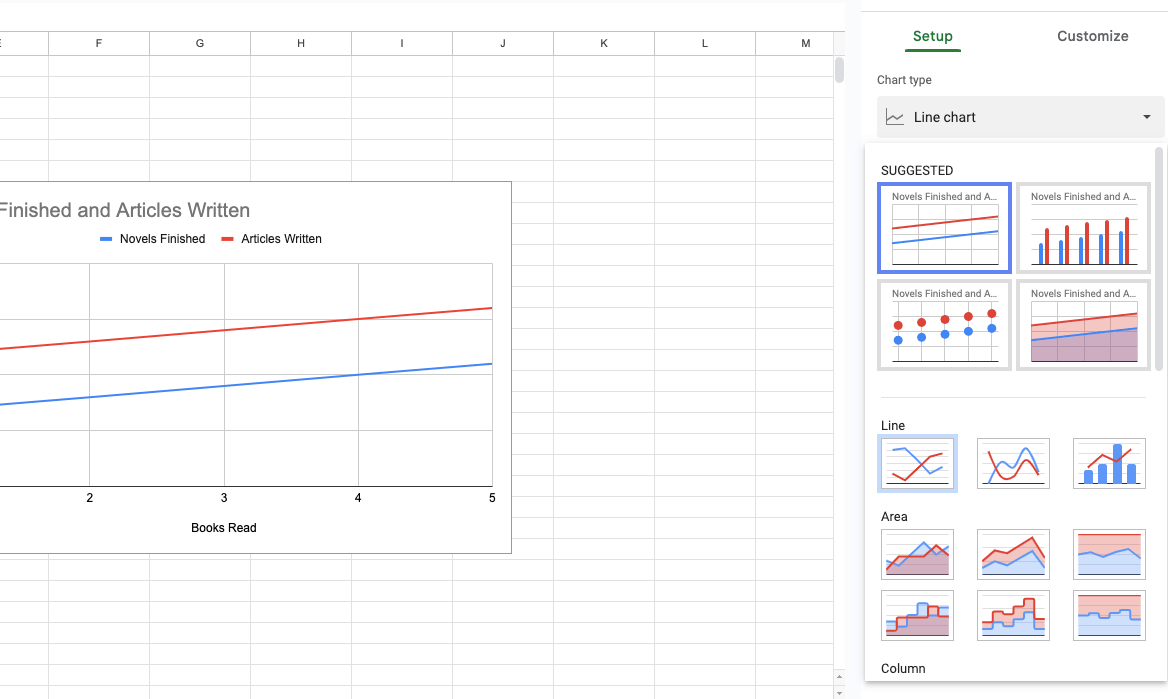This screenshot has width=1168, height=699.
Task: Select the stacked area chart icon
Action: [x=1013, y=554]
